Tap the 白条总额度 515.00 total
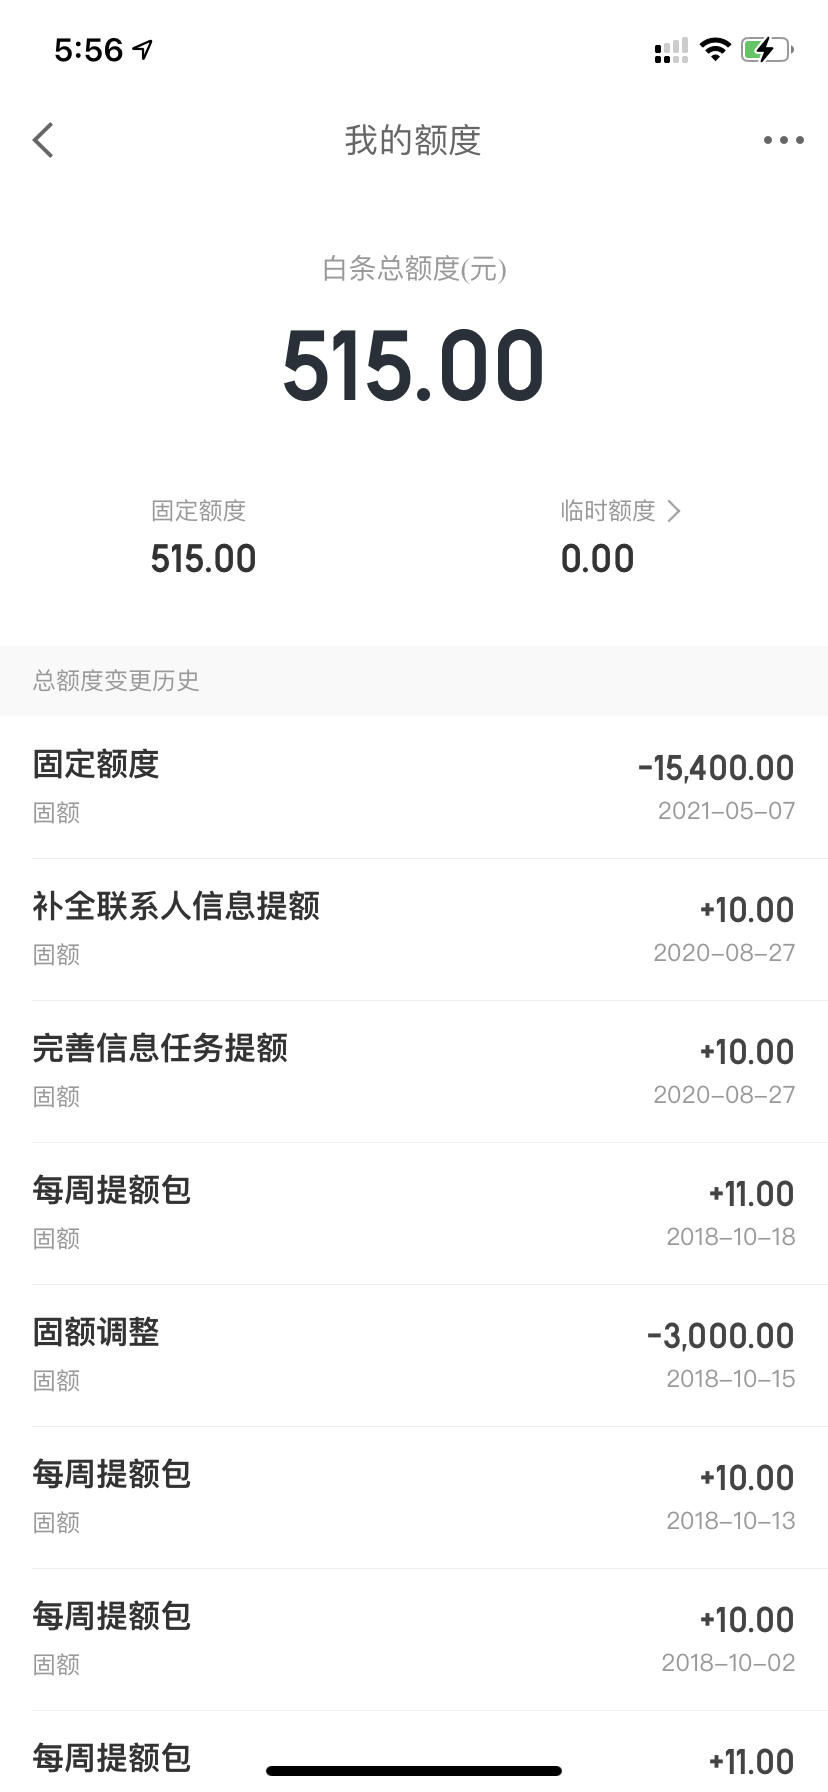The image size is (828, 1792). coord(413,366)
